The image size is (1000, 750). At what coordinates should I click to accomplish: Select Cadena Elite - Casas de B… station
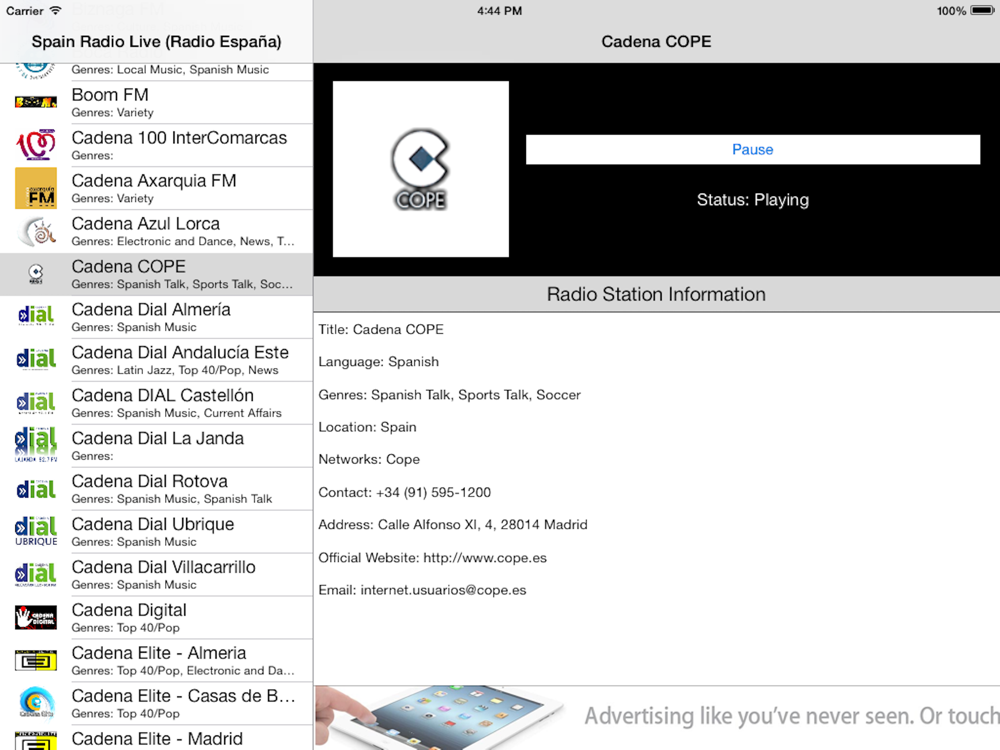(x=156, y=703)
